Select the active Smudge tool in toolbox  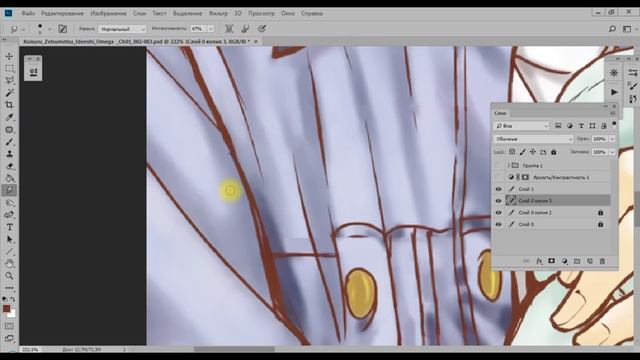click(x=9, y=190)
